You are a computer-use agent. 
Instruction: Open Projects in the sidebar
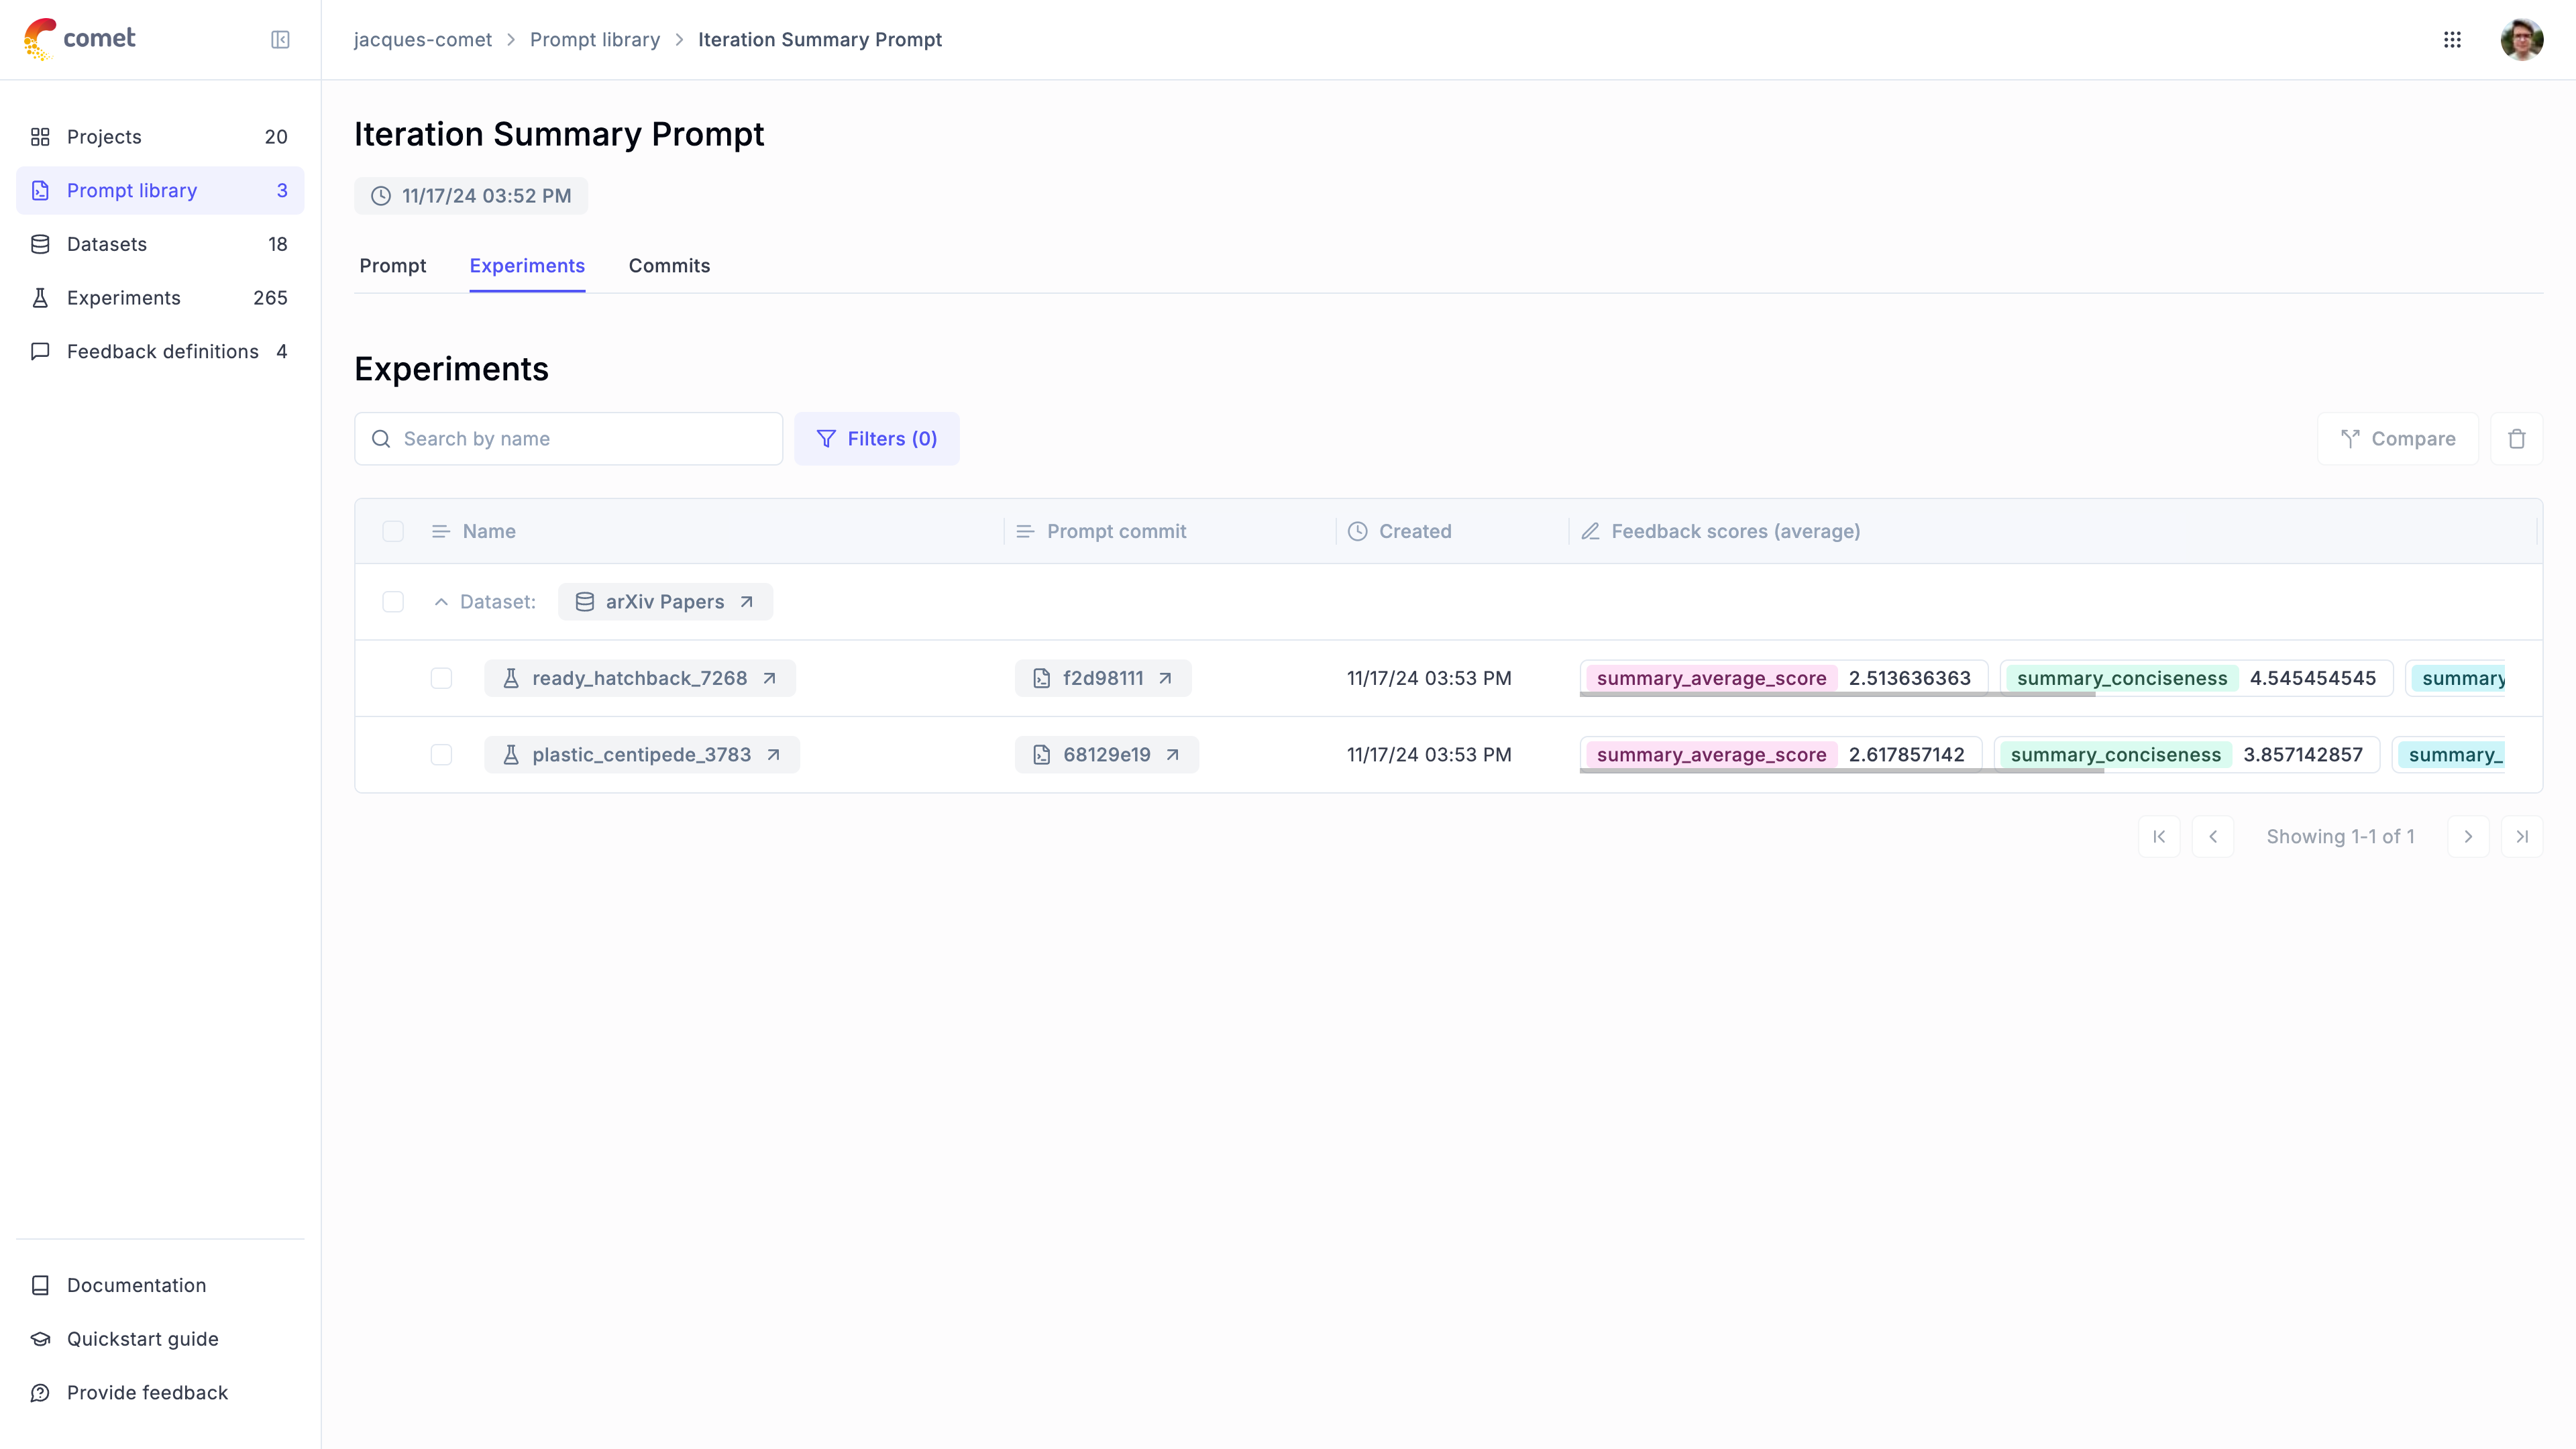(160, 137)
